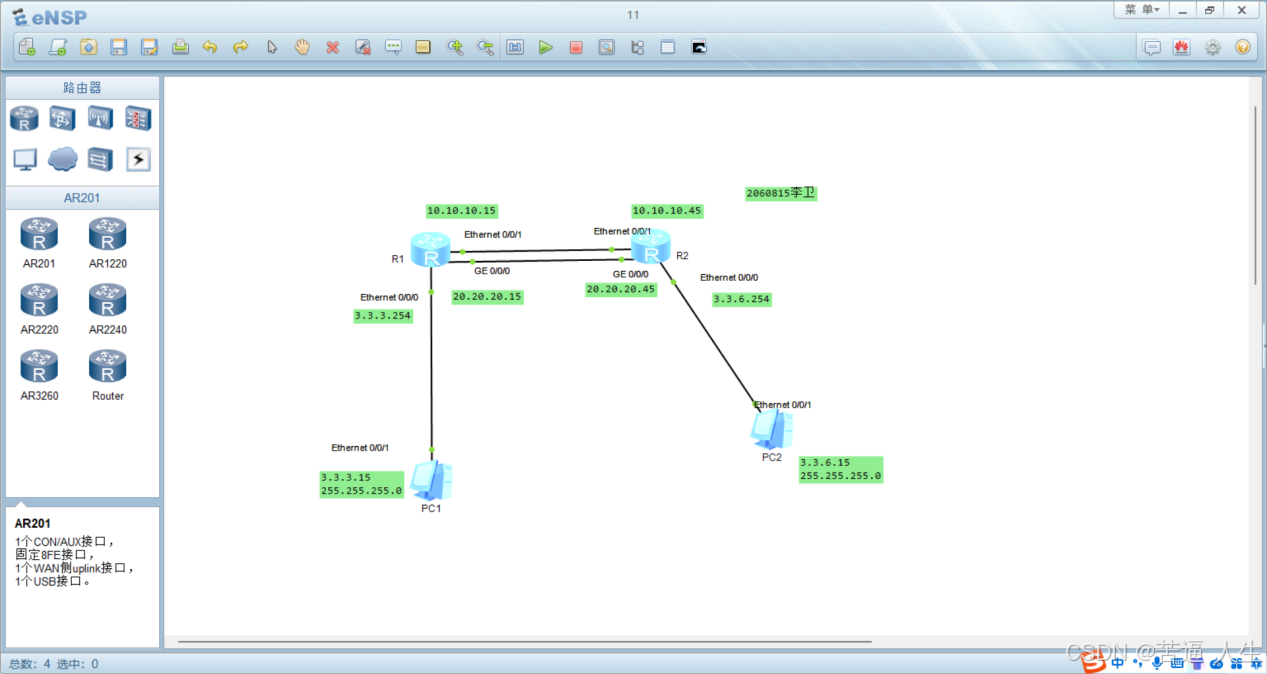Stop devices with red stop button
Screen dimensions: 1267x674
(x=576, y=47)
